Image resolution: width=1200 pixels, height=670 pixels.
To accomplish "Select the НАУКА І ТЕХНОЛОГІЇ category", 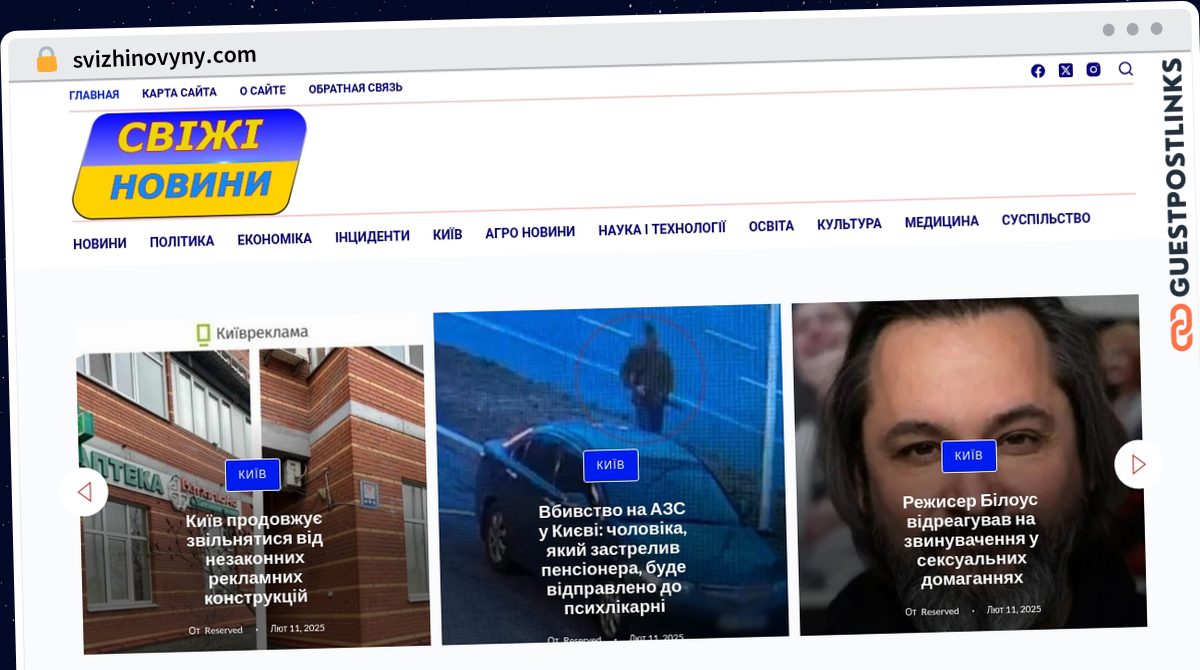I will click(662, 229).
